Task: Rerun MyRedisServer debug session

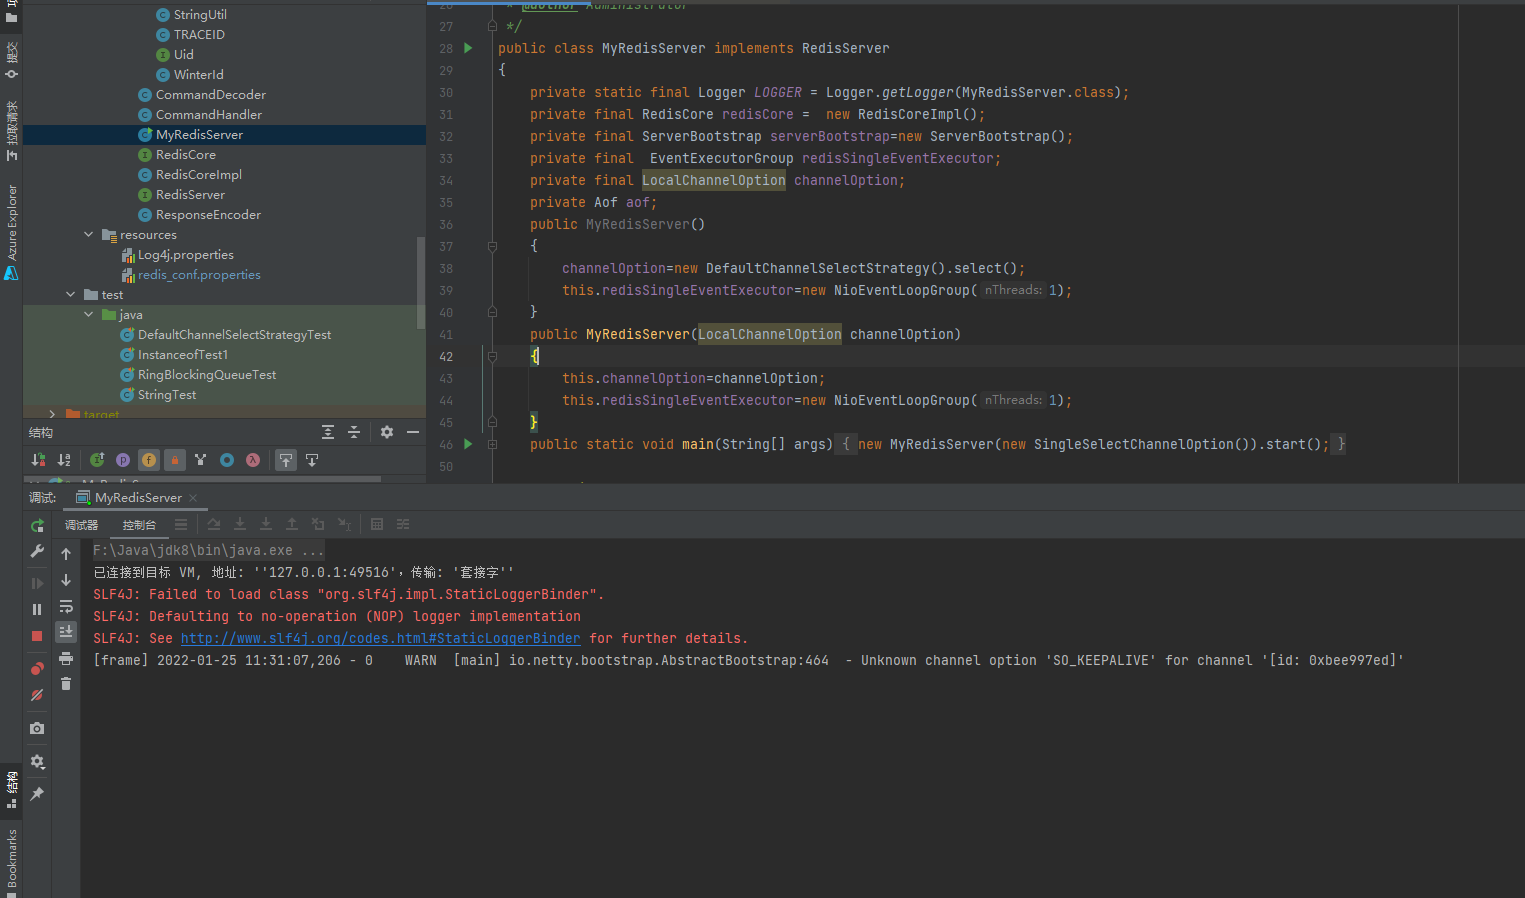Action: (x=37, y=525)
